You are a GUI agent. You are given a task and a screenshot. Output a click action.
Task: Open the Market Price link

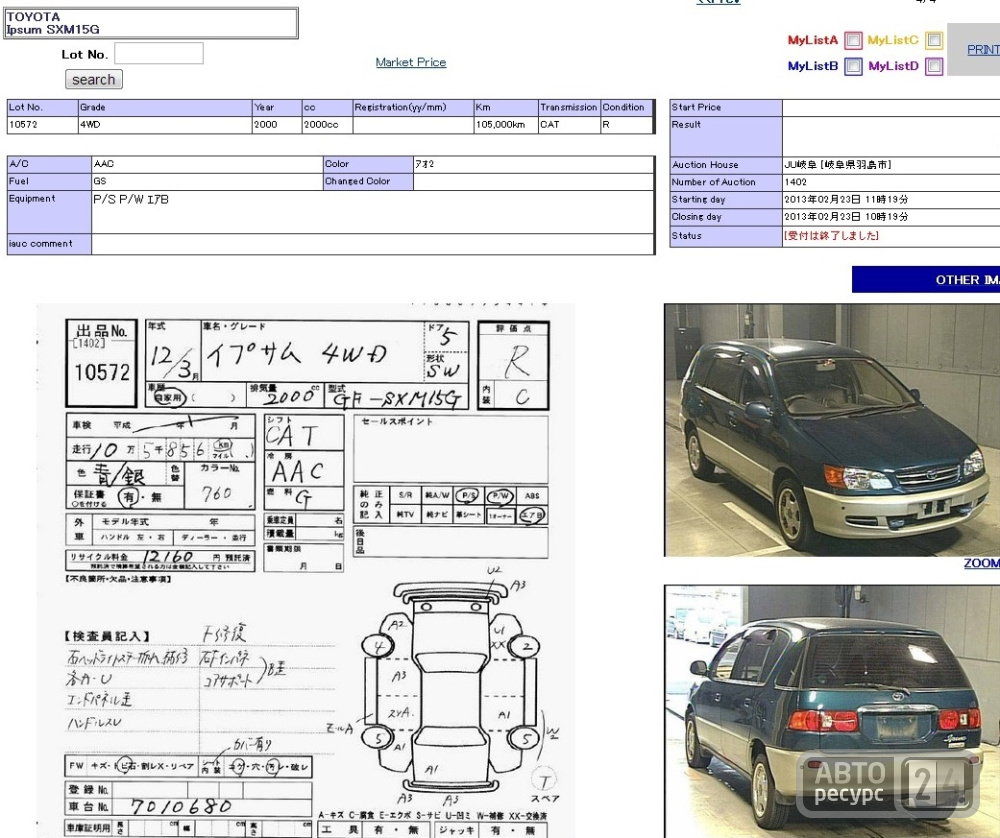(x=411, y=62)
